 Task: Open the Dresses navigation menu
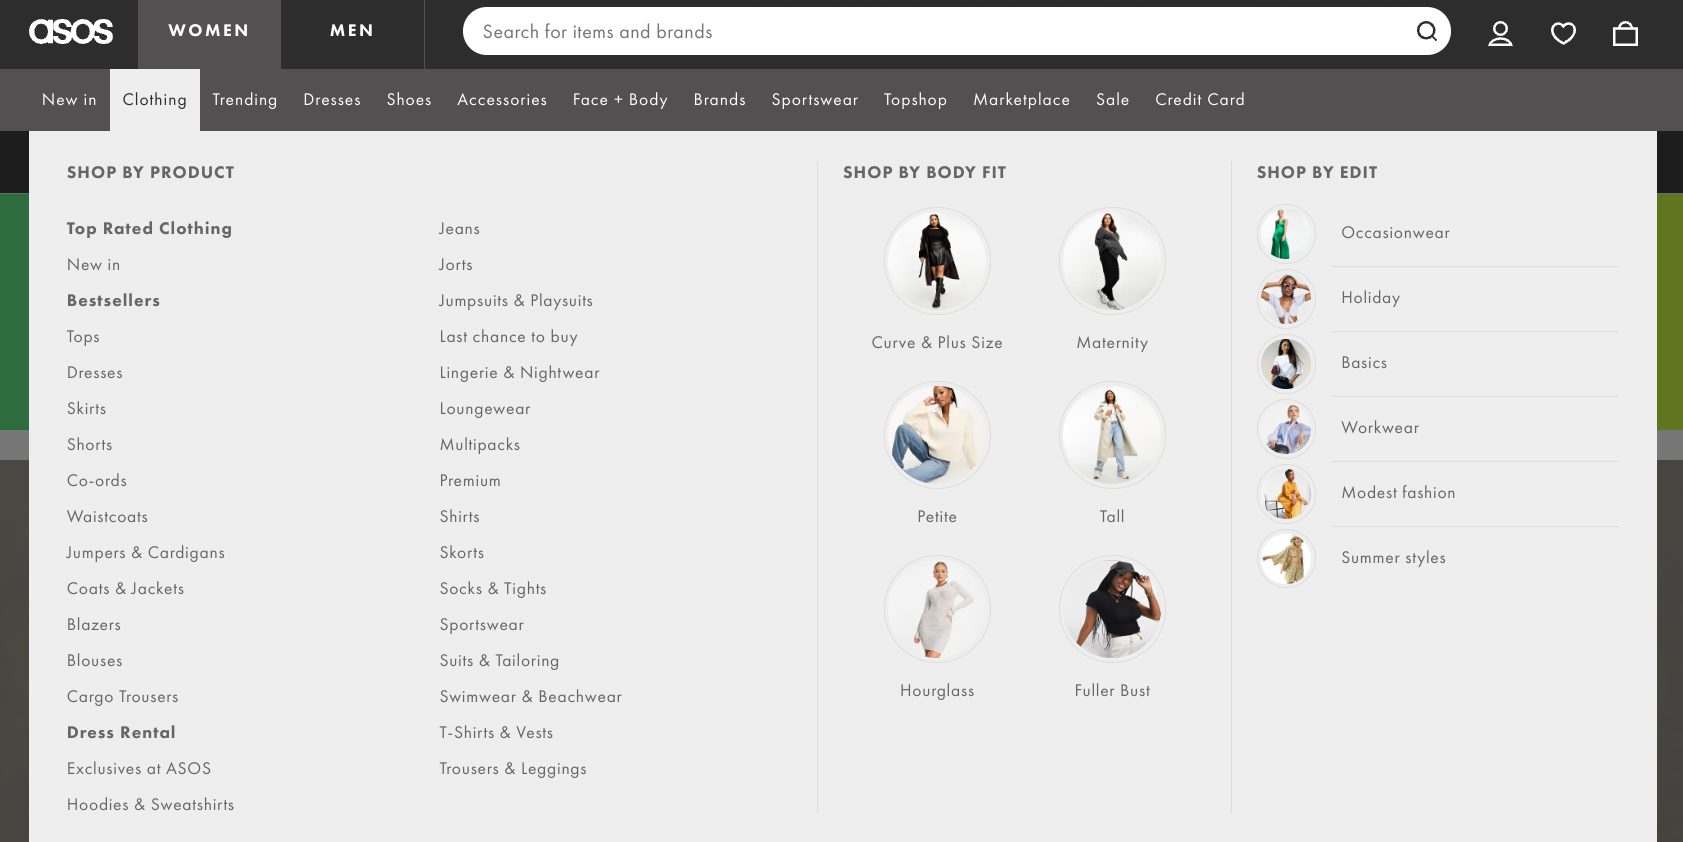click(332, 100)
